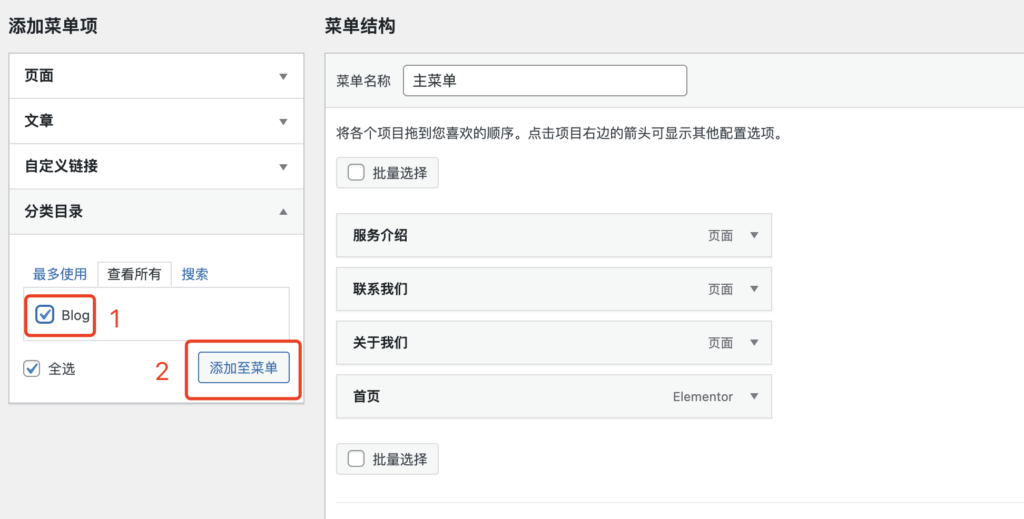1024x519 pixels.
Task: Expand the 页面 panel arrow
Action: click(283, 76)
